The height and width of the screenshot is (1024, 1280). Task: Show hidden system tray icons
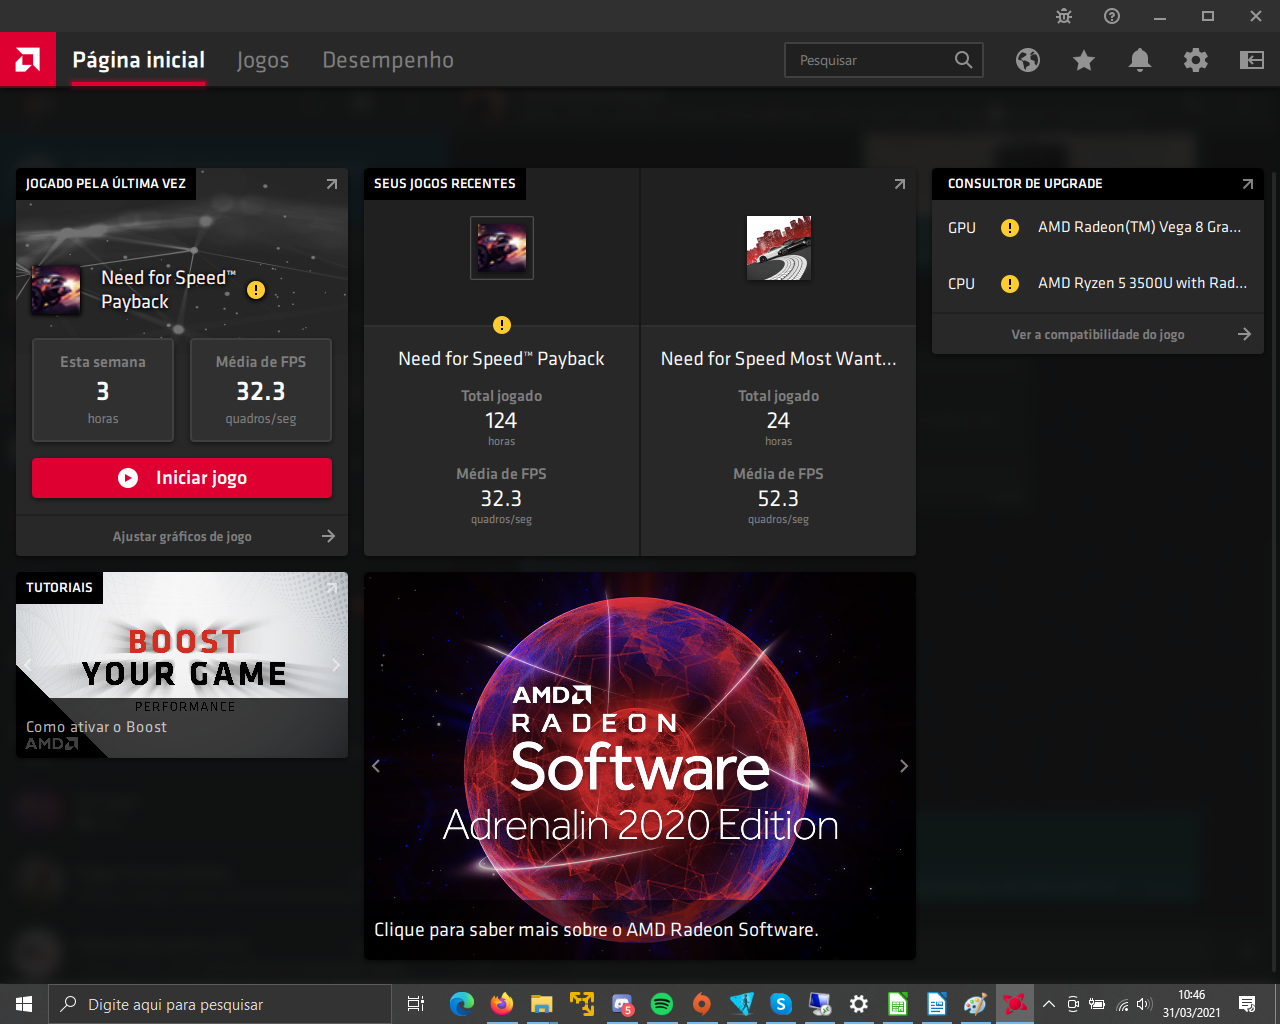1049,1004
